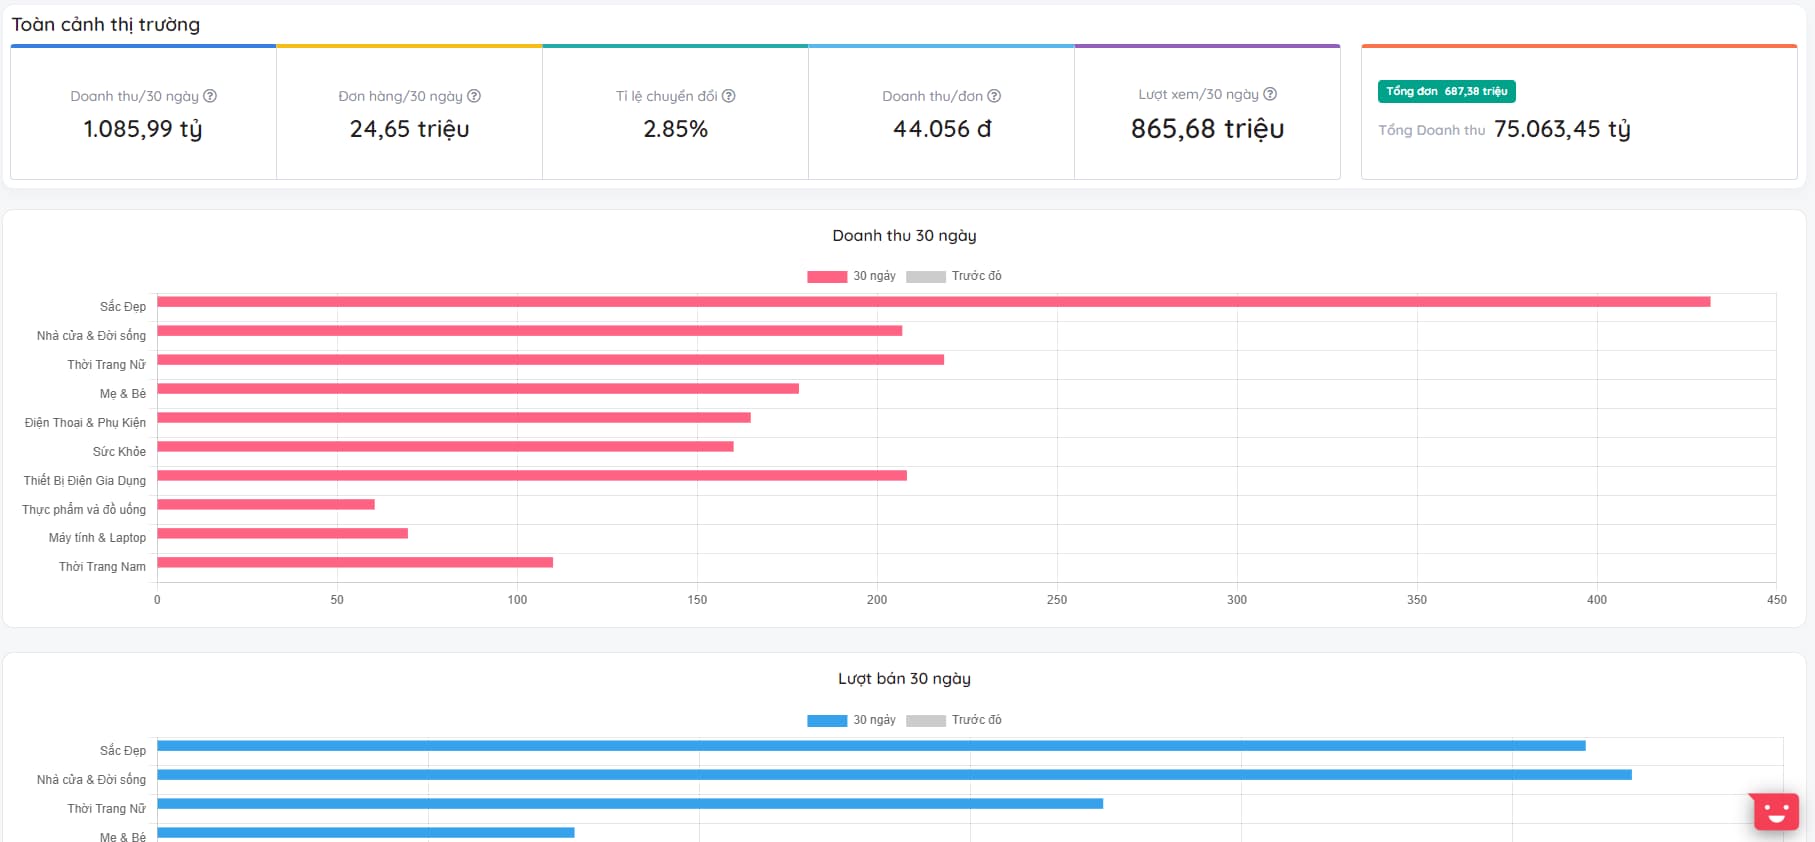
Task: Click the Thời Trang Nữ revenue bar
Action: pos(550,360)
